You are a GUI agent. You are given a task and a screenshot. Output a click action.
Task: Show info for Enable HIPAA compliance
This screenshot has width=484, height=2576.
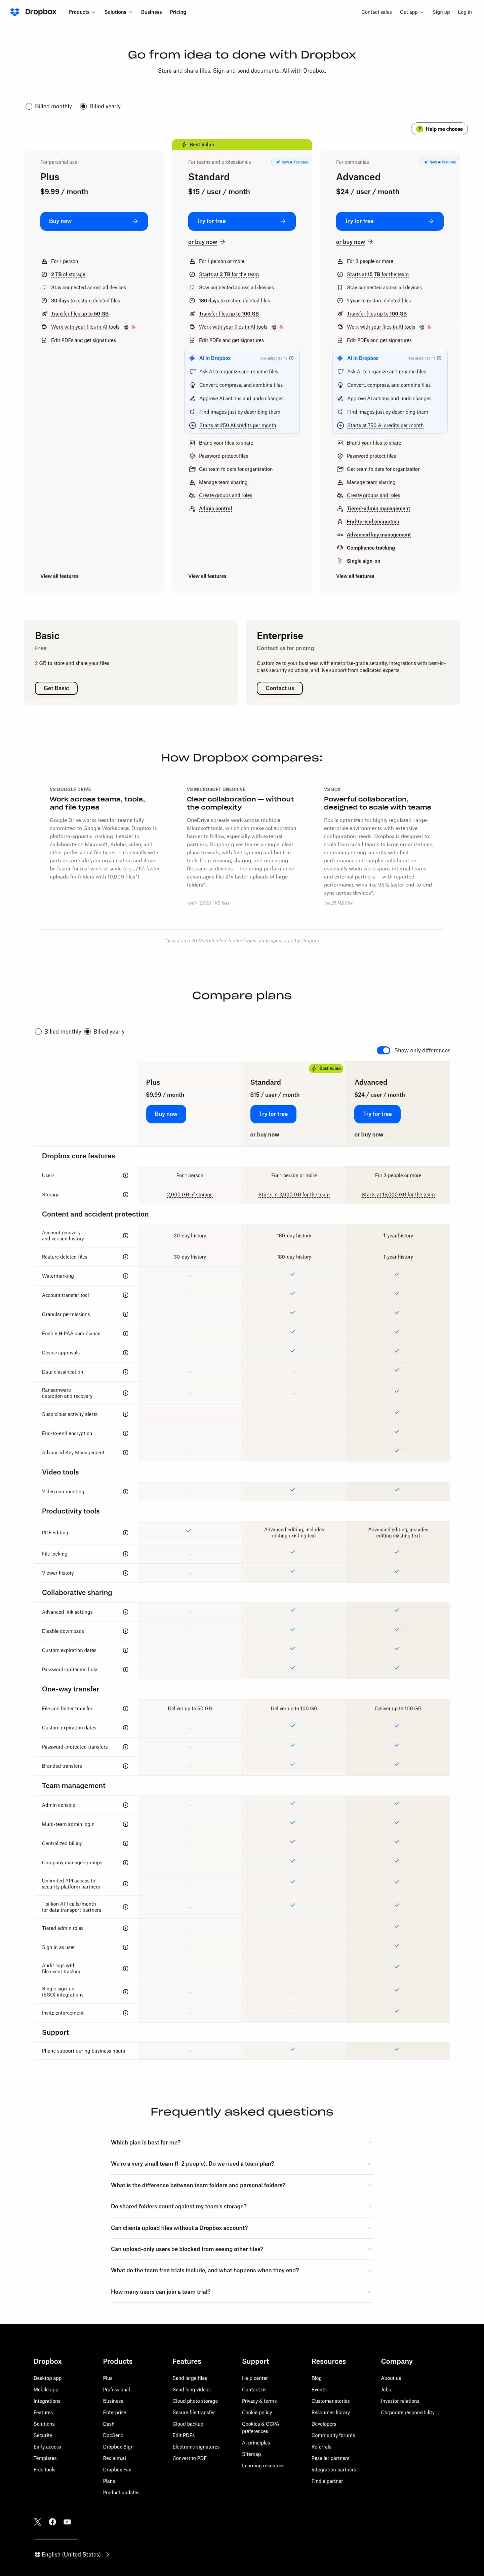click(x=125, y=1333)
